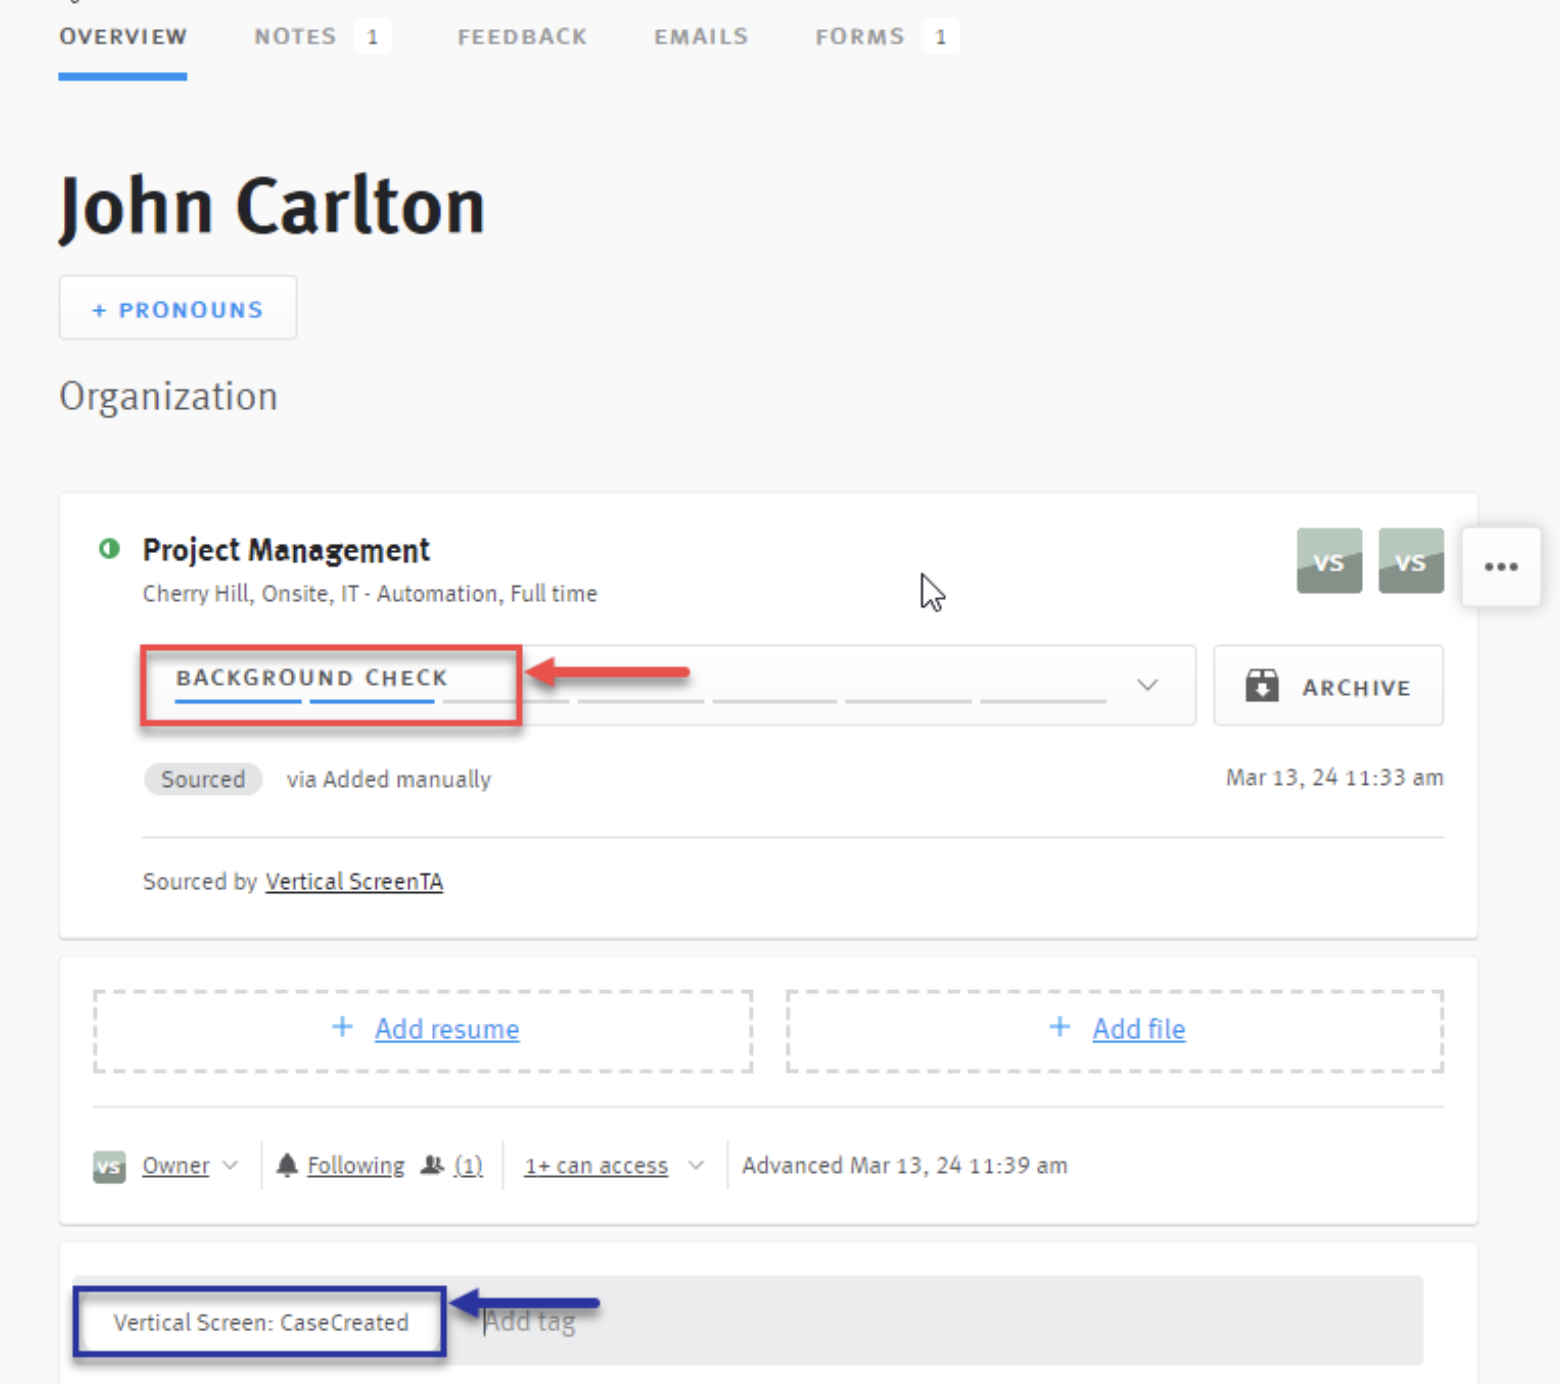Expand the 1+ can access dropdown
The image size is (1560, 1384).
[x=696, y=1165]
